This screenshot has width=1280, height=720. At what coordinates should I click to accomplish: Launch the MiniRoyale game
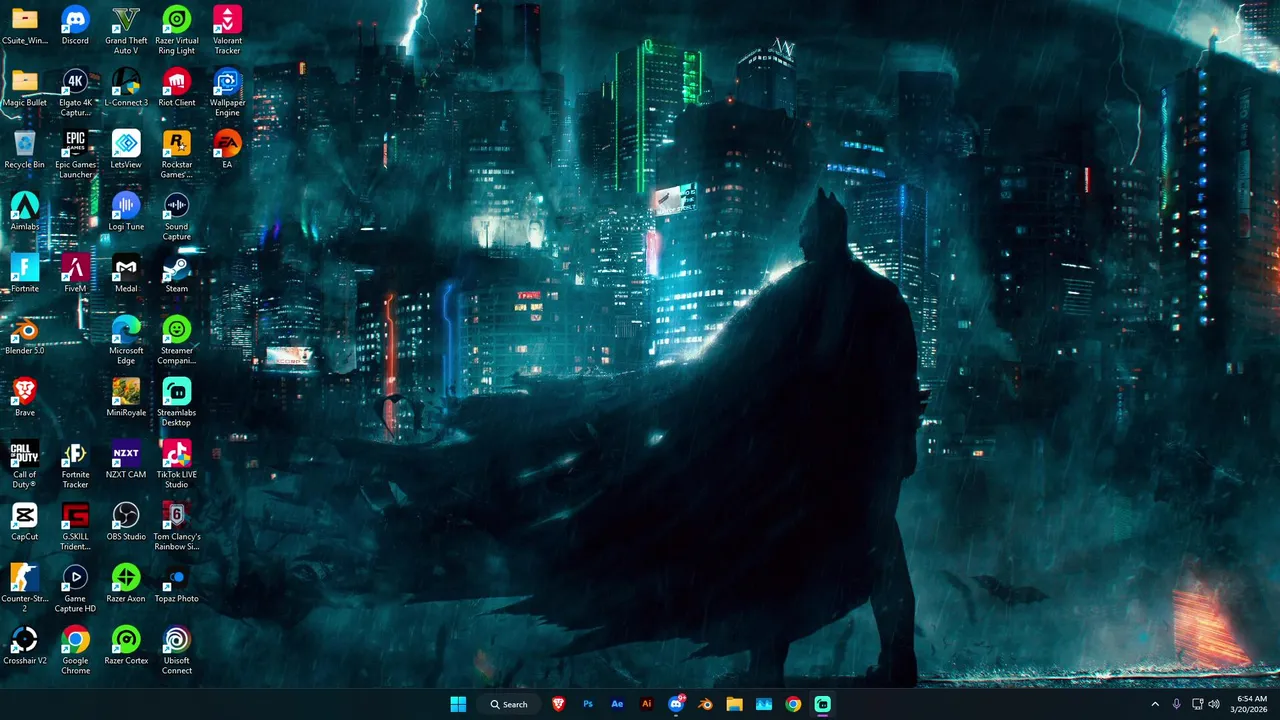pos(126,399)
